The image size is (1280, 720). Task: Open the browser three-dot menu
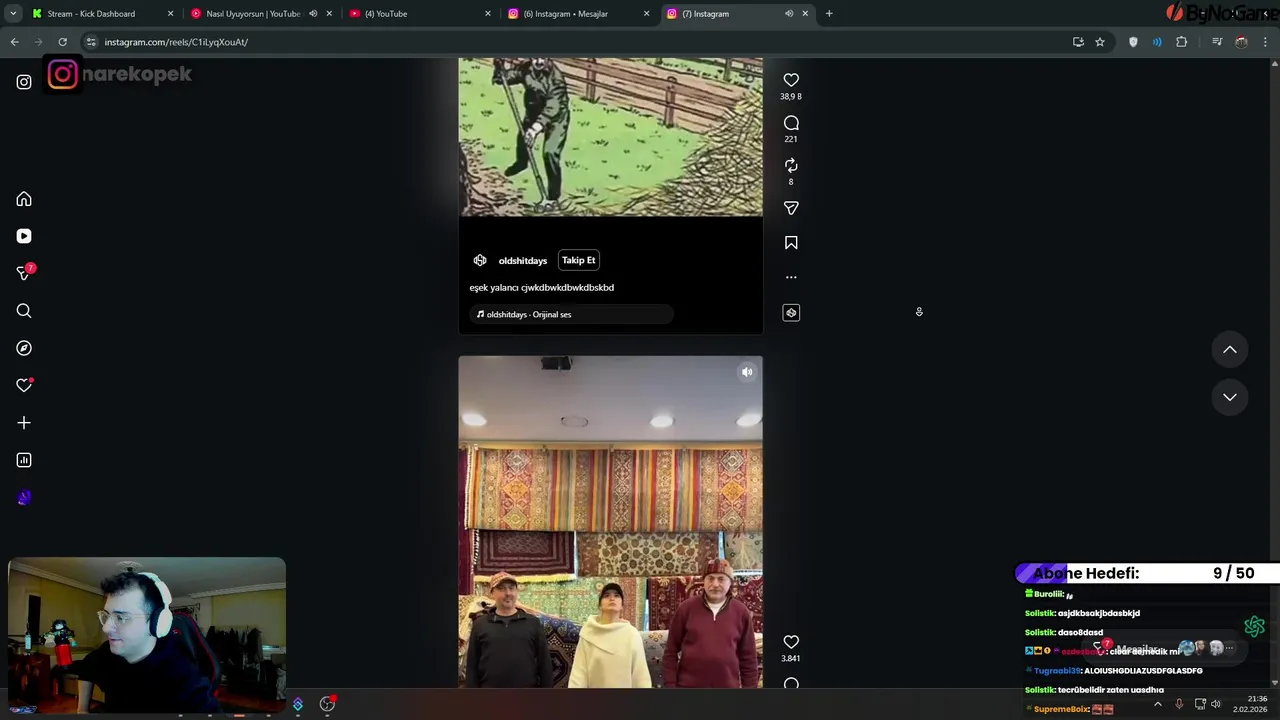[x=1265, y=42]
